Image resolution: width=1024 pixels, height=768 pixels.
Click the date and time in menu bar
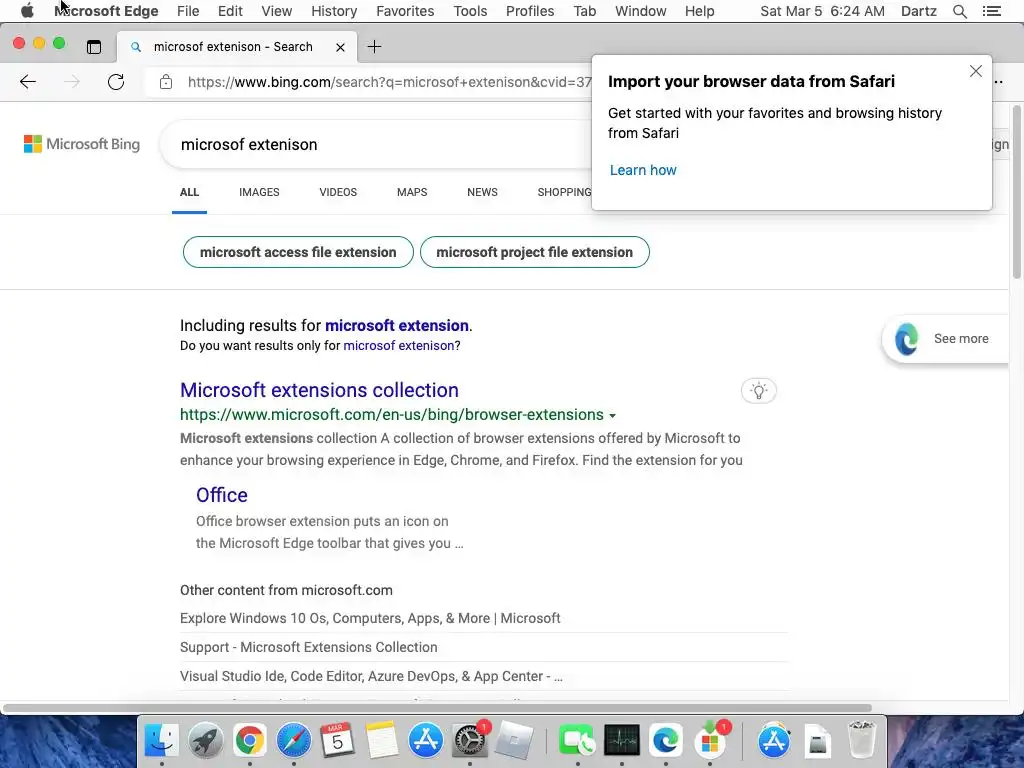(x=822, y=11)
